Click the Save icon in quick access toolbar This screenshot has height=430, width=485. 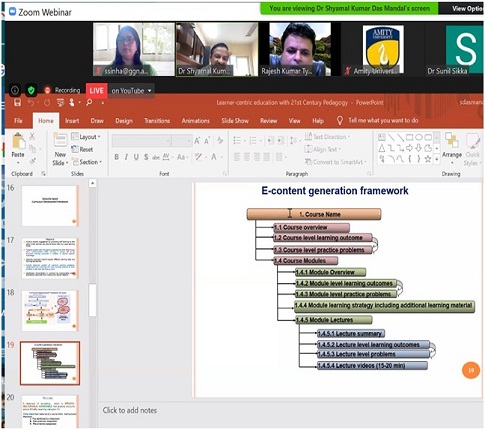17,103
